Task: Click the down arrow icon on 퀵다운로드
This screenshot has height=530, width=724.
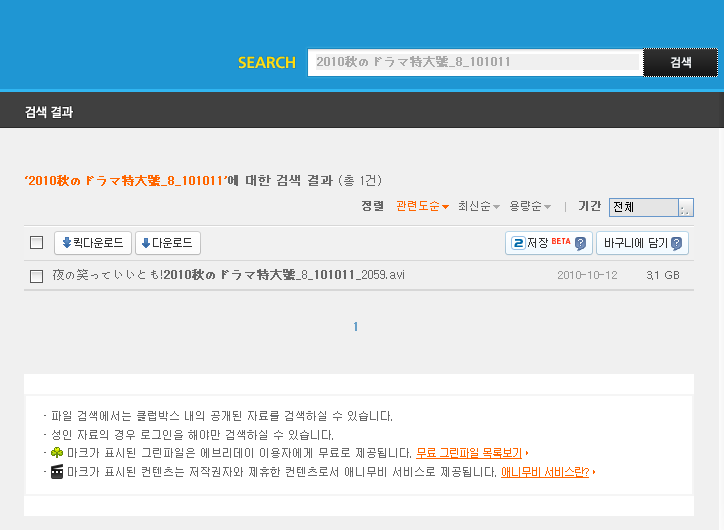Action: click(x=67, y=243)
